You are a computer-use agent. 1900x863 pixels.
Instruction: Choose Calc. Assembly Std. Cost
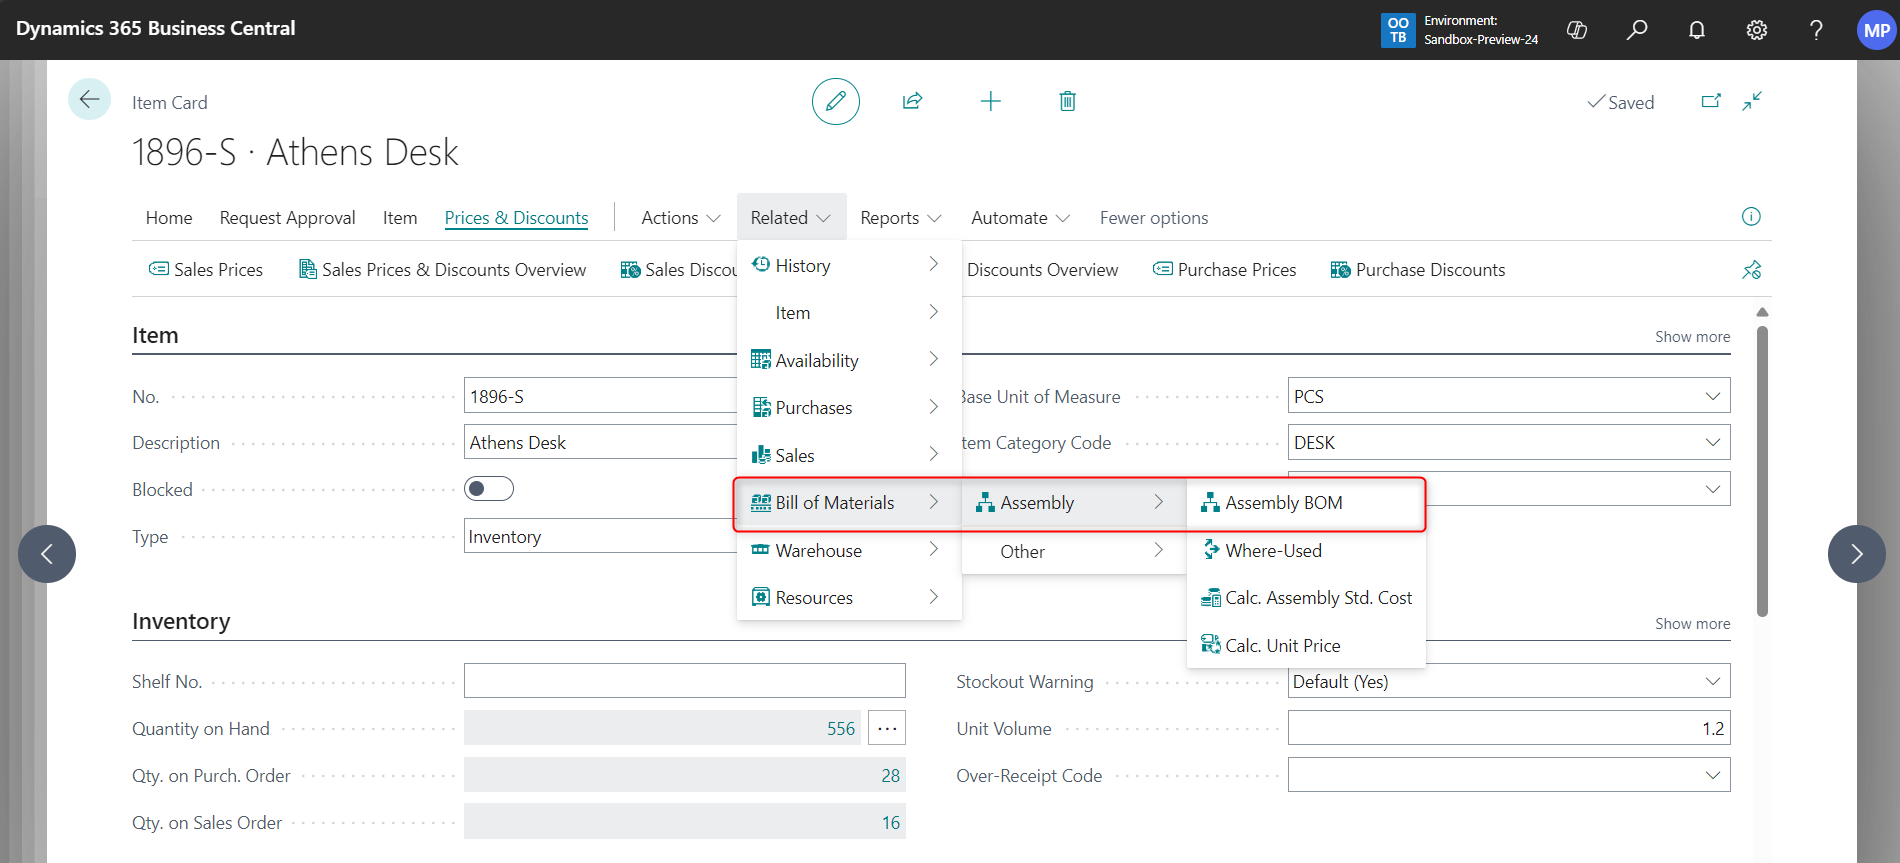[x=1306, y=598]
